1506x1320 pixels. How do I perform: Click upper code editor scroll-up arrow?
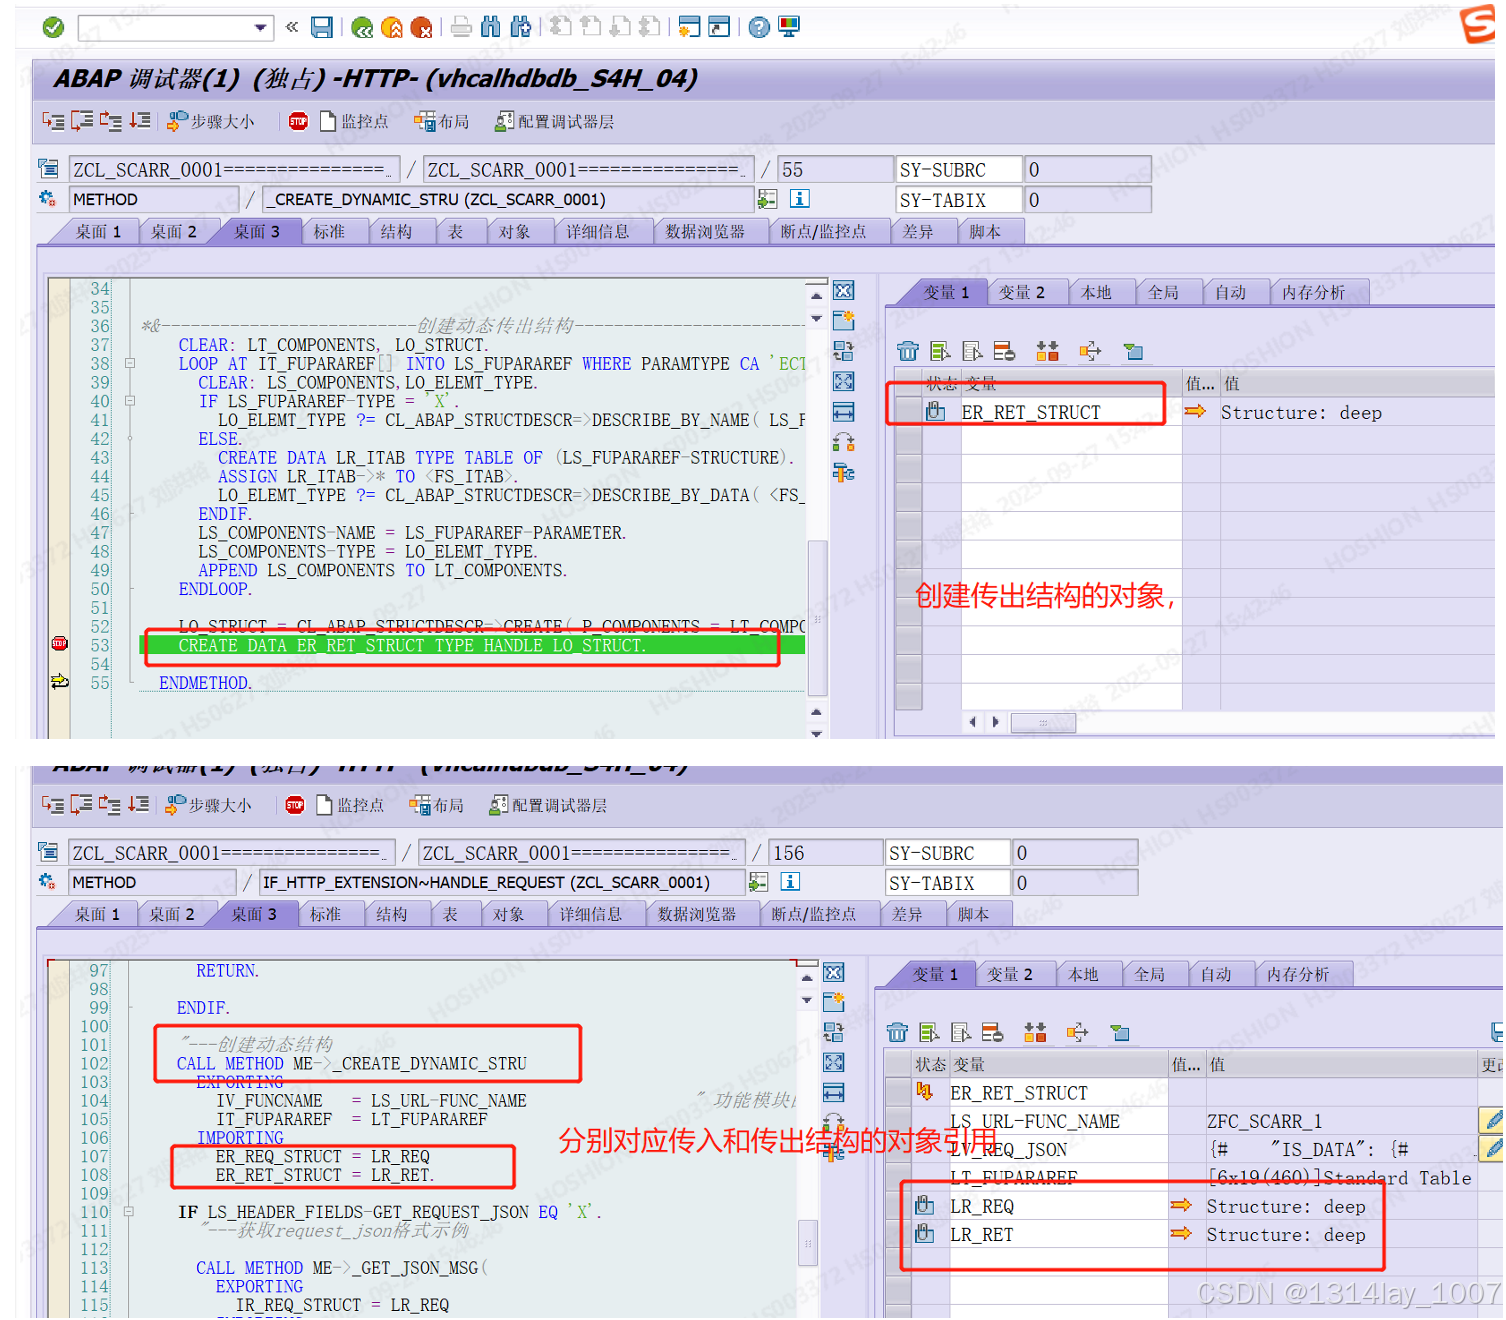pyautogui.click(x=816, y=295)
